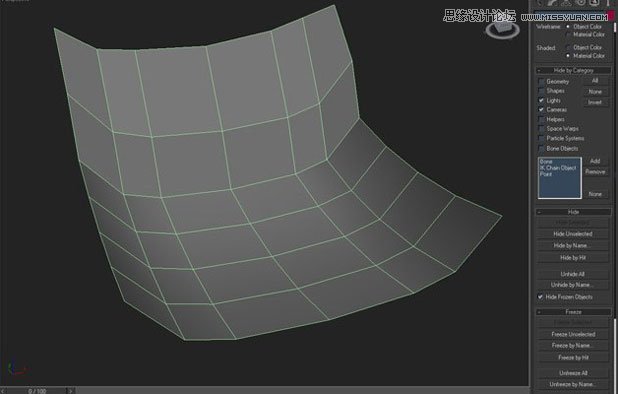Click Add next to the category list
Image resolution: width=618 pixels, height=394 pixels.
click(x=595, y=161)
